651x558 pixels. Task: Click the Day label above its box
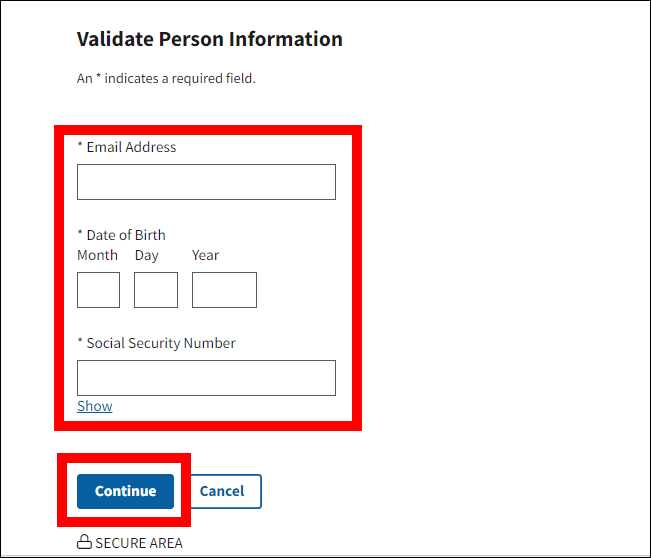[x=147, y=255]
